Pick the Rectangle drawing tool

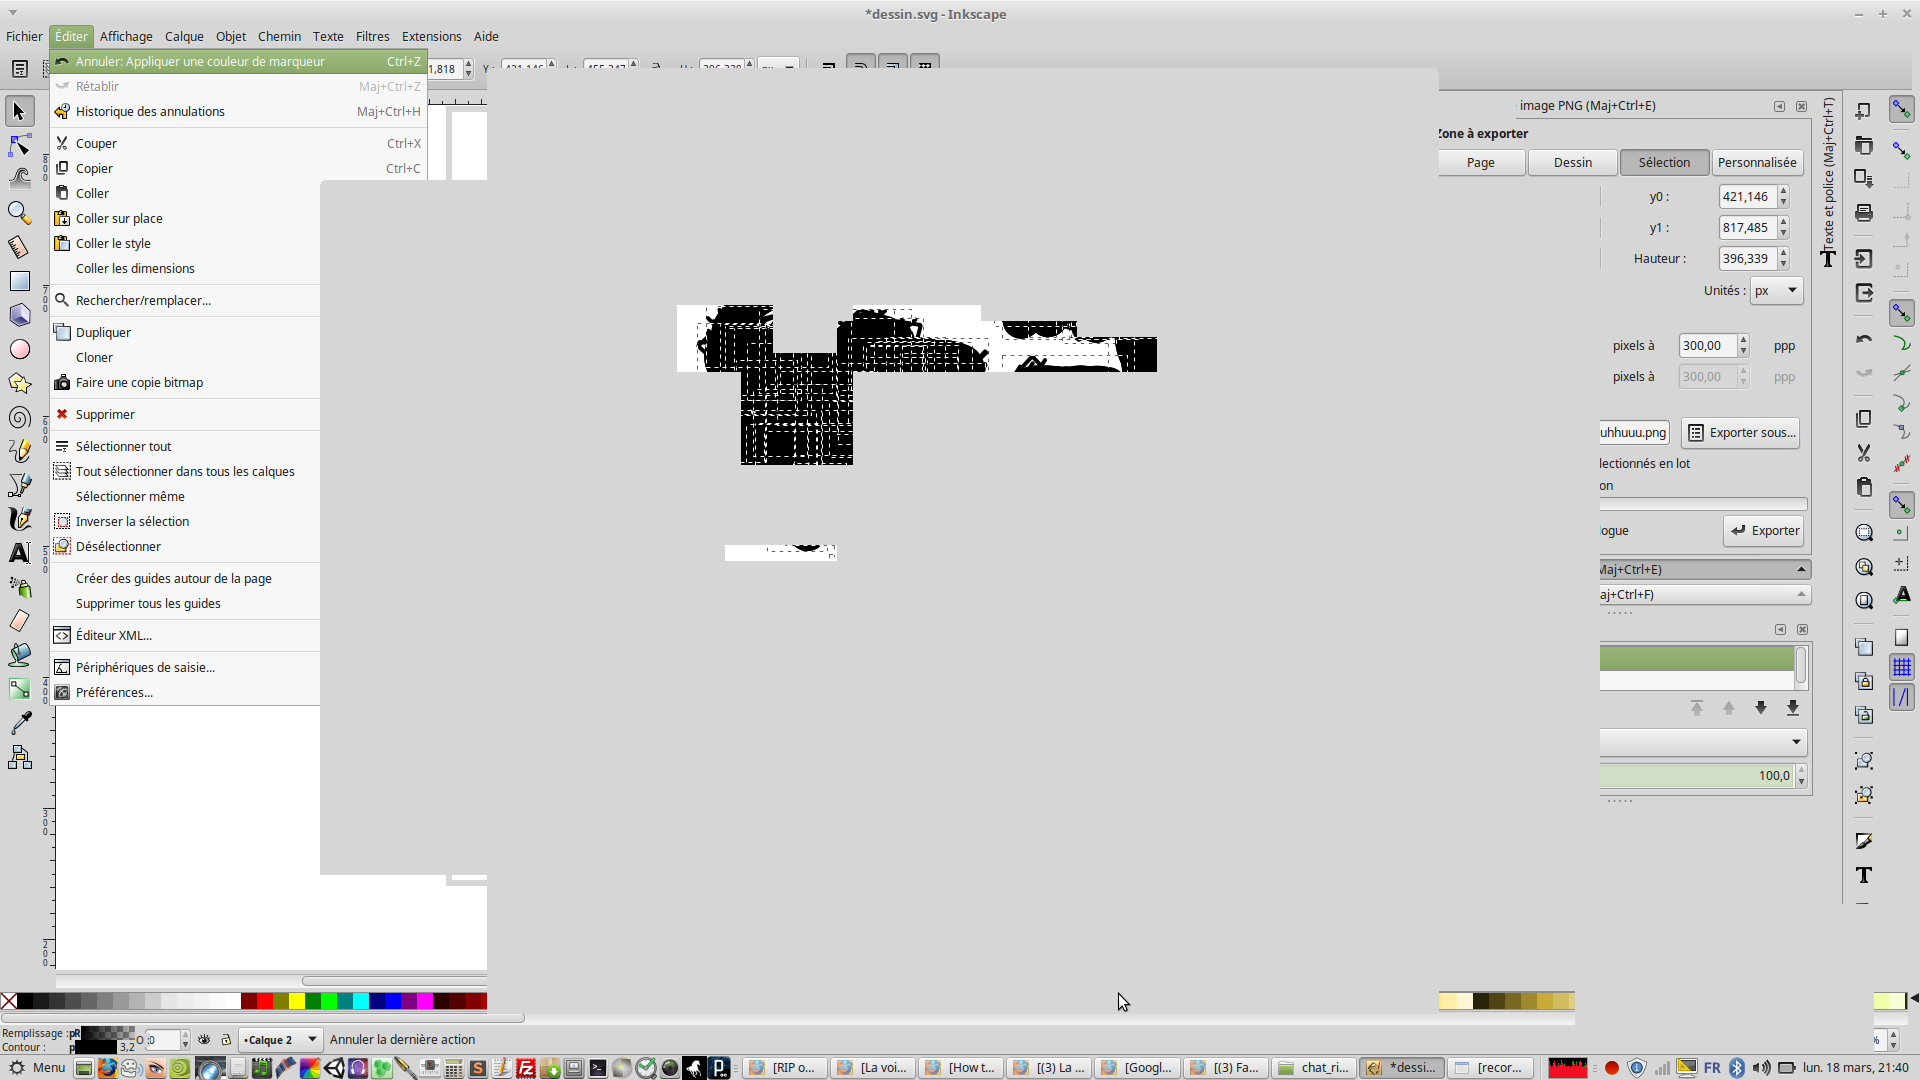[x=19, y=281]
